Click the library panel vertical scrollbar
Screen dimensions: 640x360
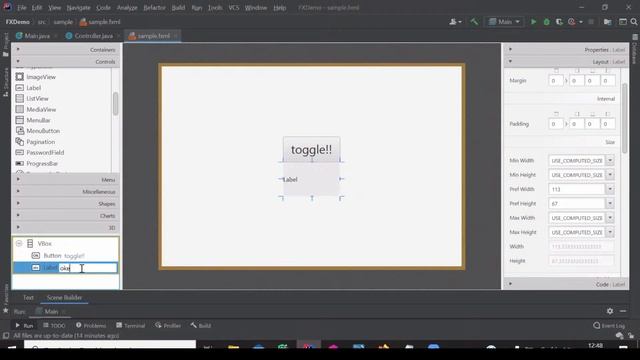pyautogui.click(x=116, y=104)
